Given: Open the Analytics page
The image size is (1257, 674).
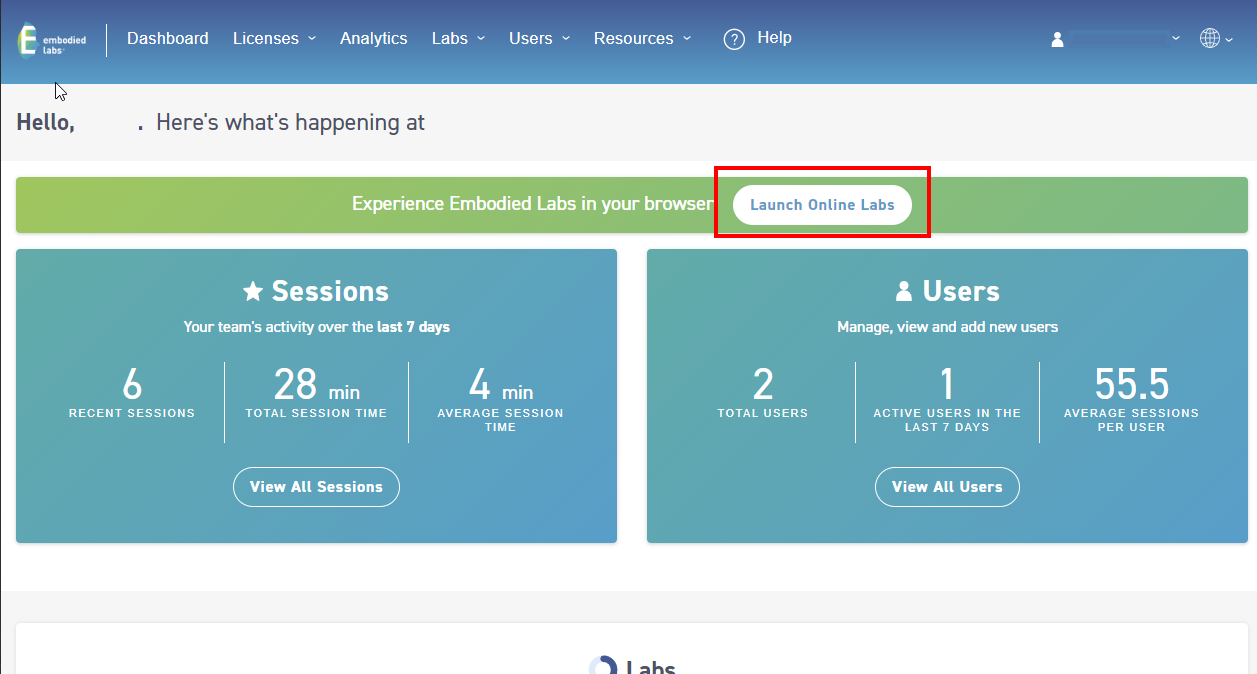Looking at the screenshot, I should pos(374,39).
